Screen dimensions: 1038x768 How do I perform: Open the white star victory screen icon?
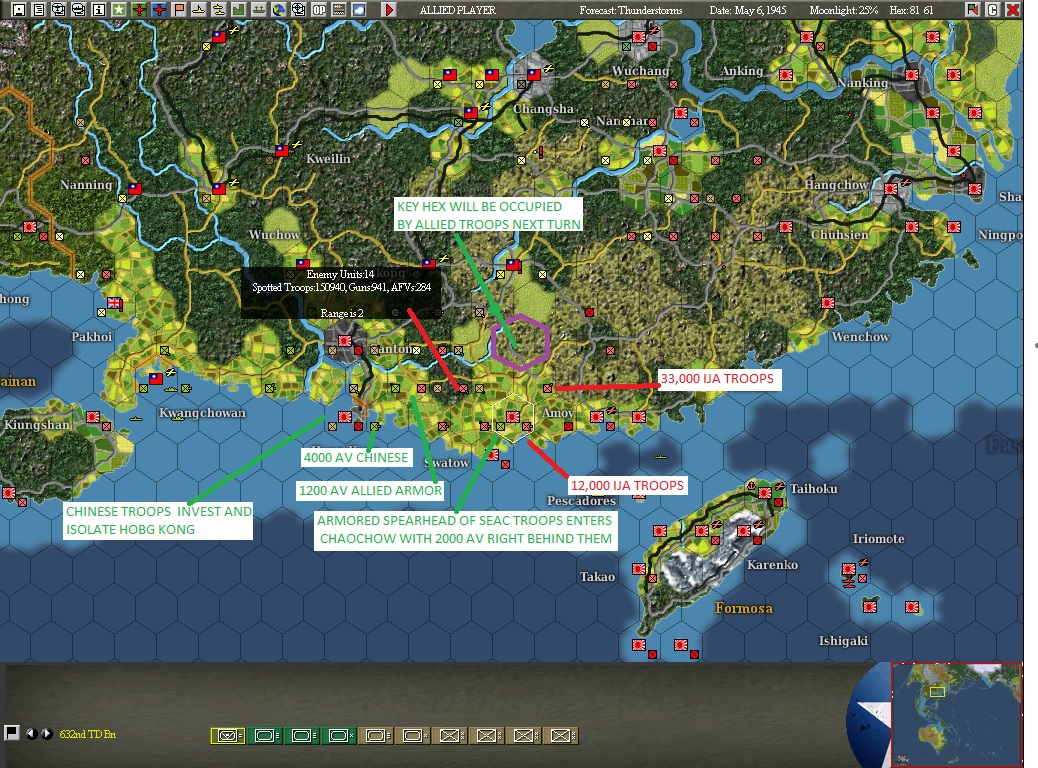(118, 9)
